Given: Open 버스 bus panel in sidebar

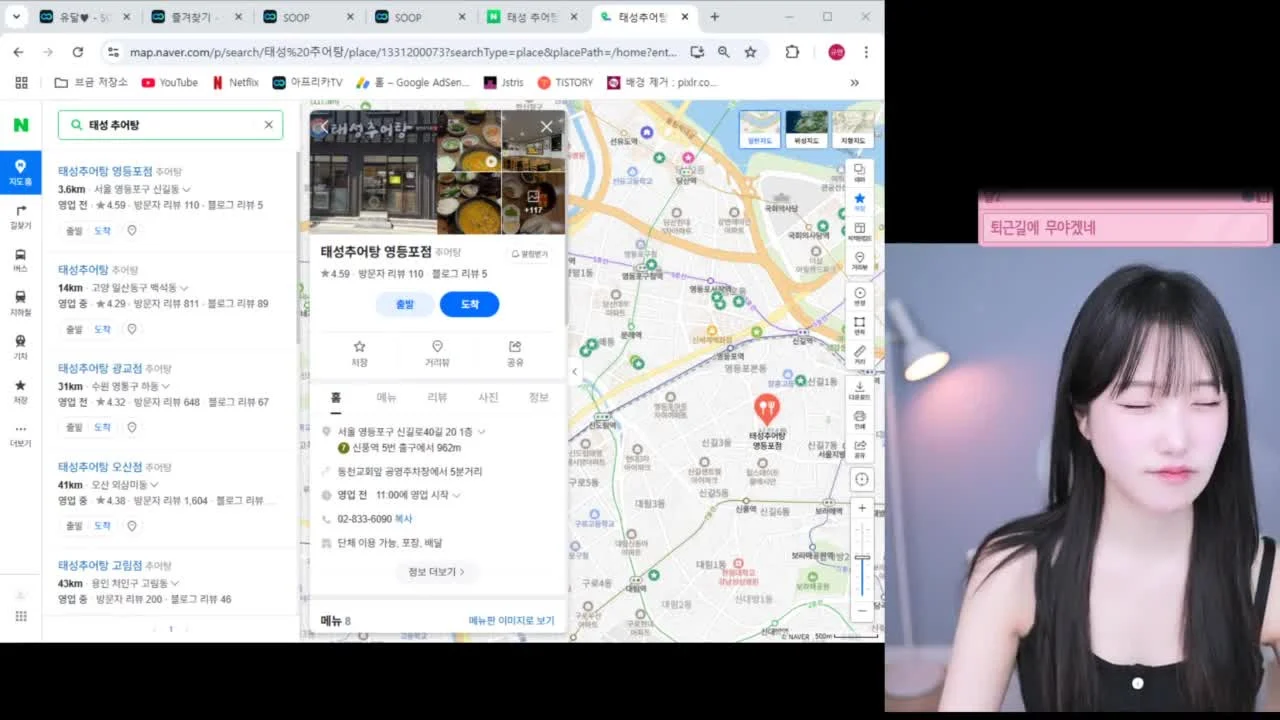Looking at the screenshot, I should pyautogui.click(x=20, y=260).
